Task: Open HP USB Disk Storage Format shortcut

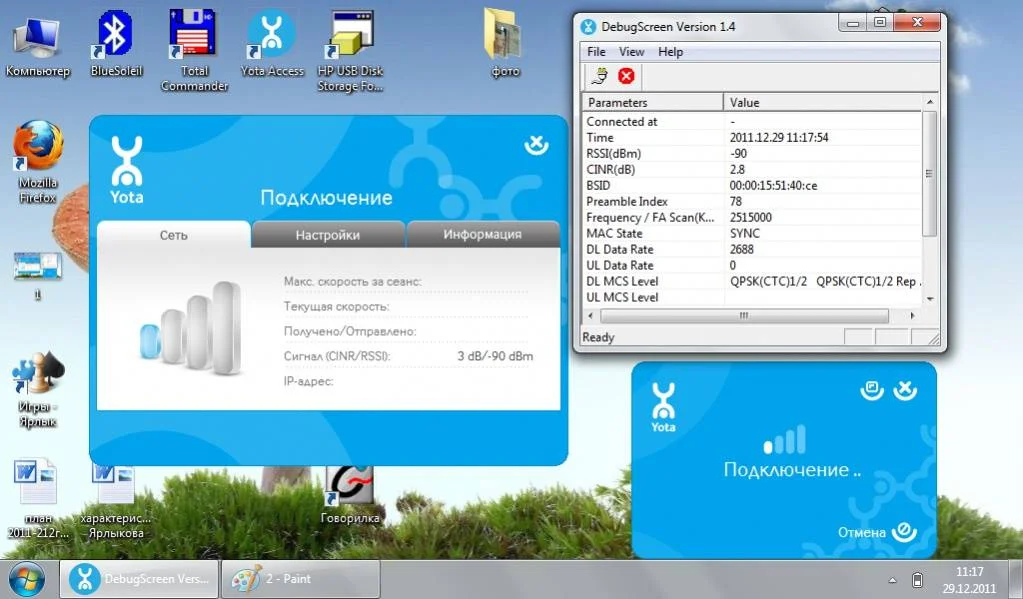Action: (350, 51)
